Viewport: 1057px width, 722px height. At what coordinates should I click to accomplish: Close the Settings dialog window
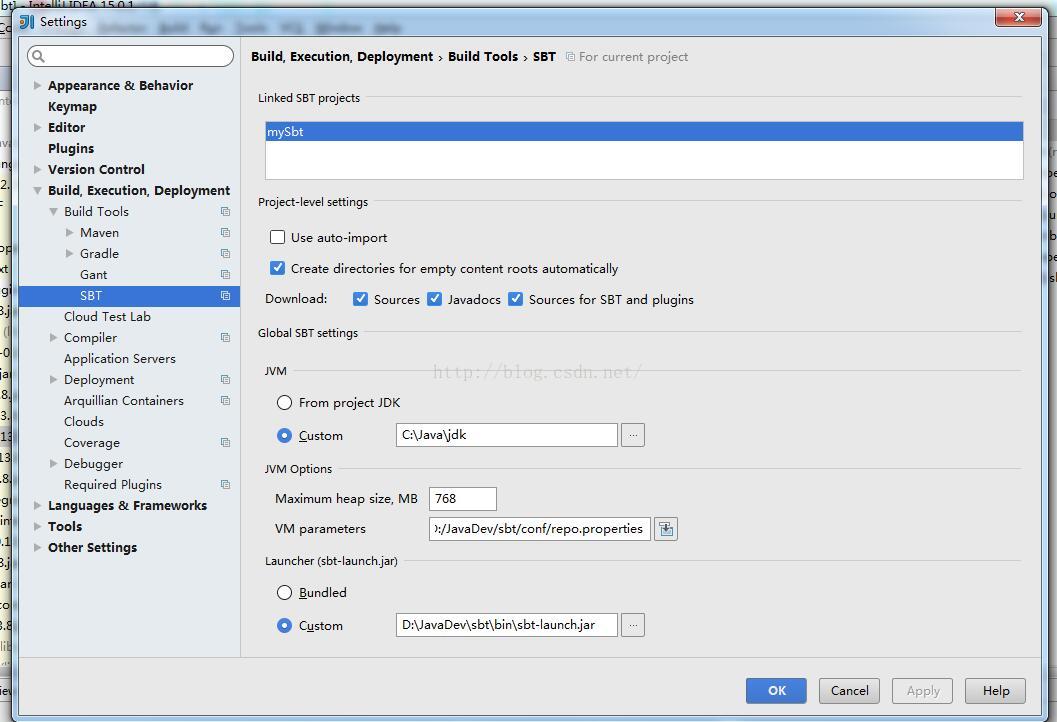pos(1019,17)
